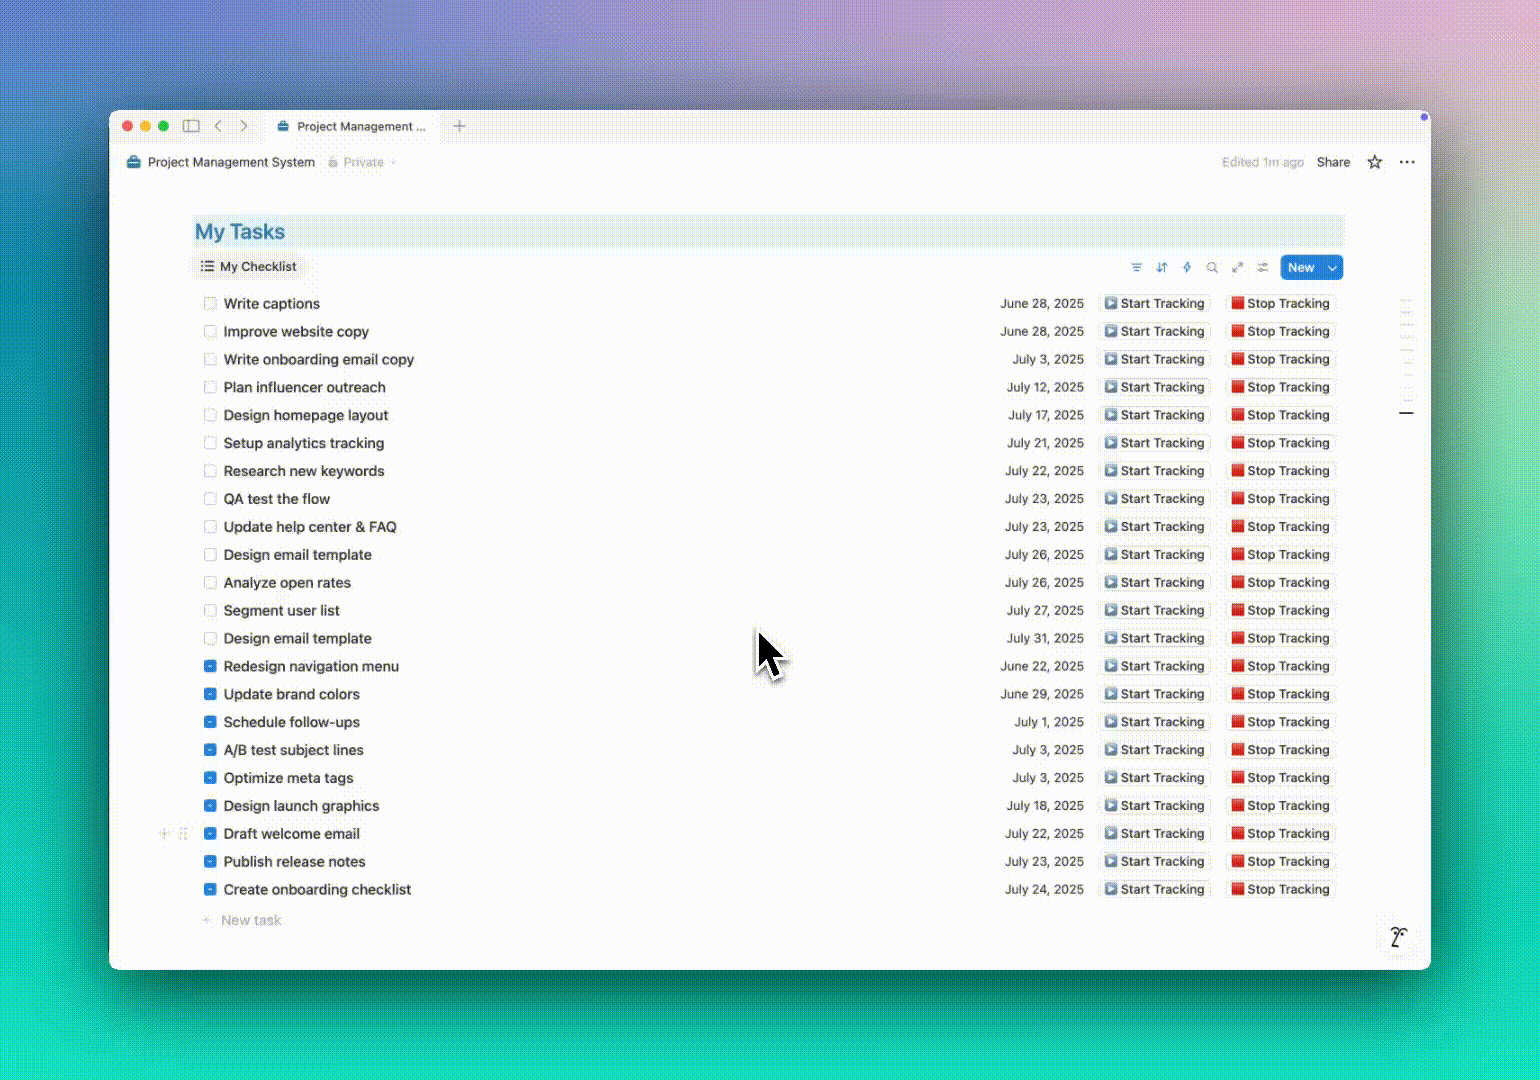Open the Schedule follow-ups task

(292, 722)
